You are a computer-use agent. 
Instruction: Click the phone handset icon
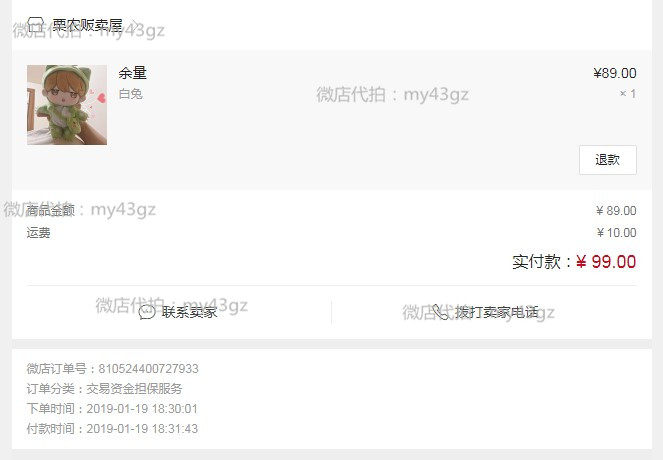(x=440, y=312)
